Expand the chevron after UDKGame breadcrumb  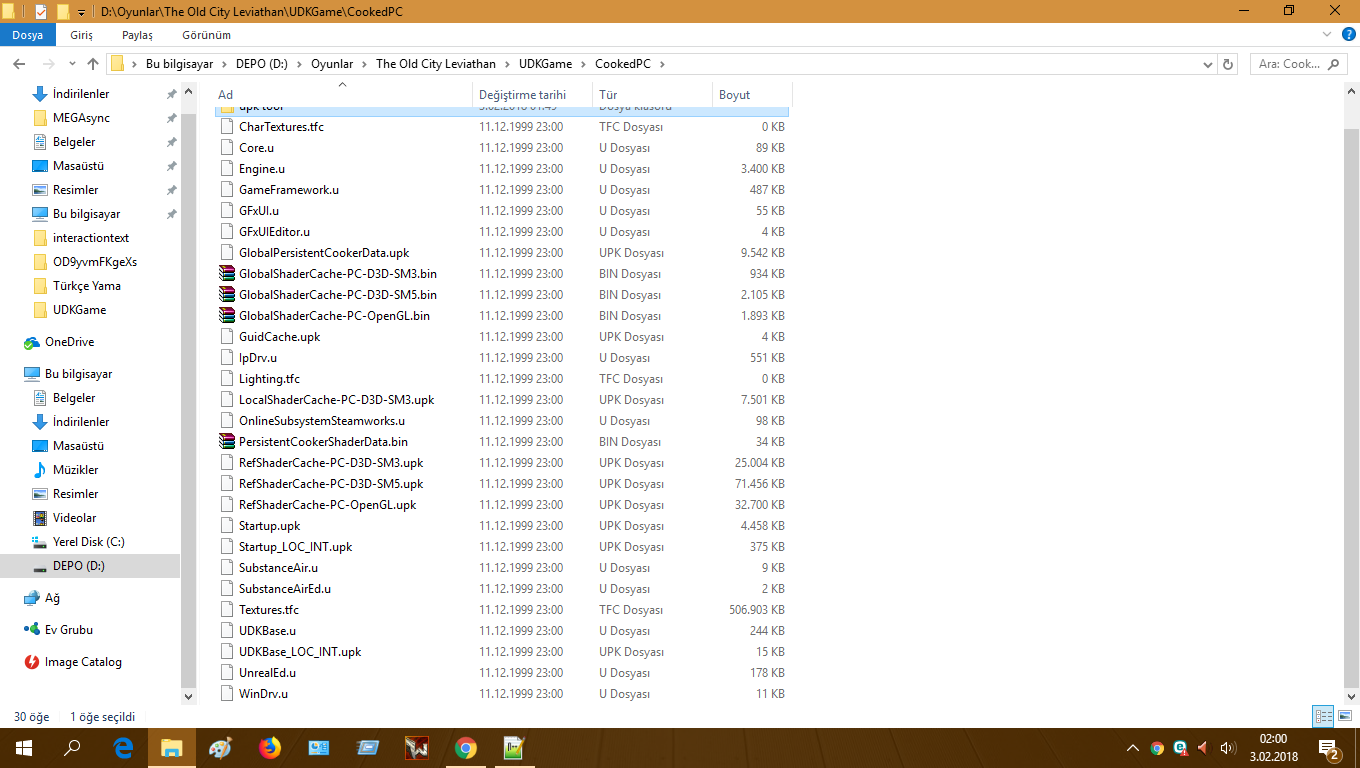tap(584, 64)
